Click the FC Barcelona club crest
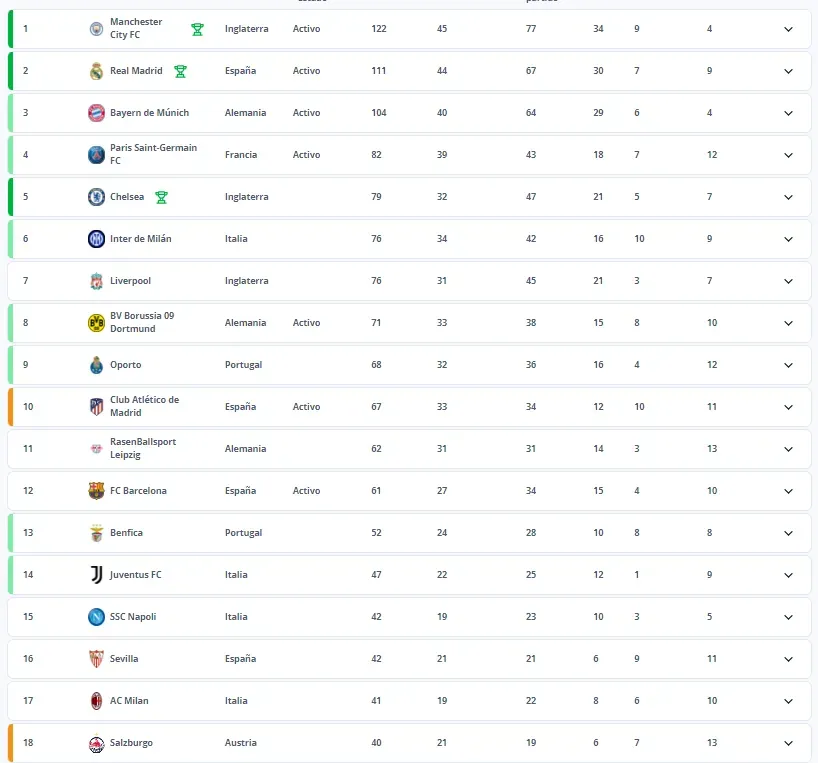 pyautogui.click(x=96, y=490)
